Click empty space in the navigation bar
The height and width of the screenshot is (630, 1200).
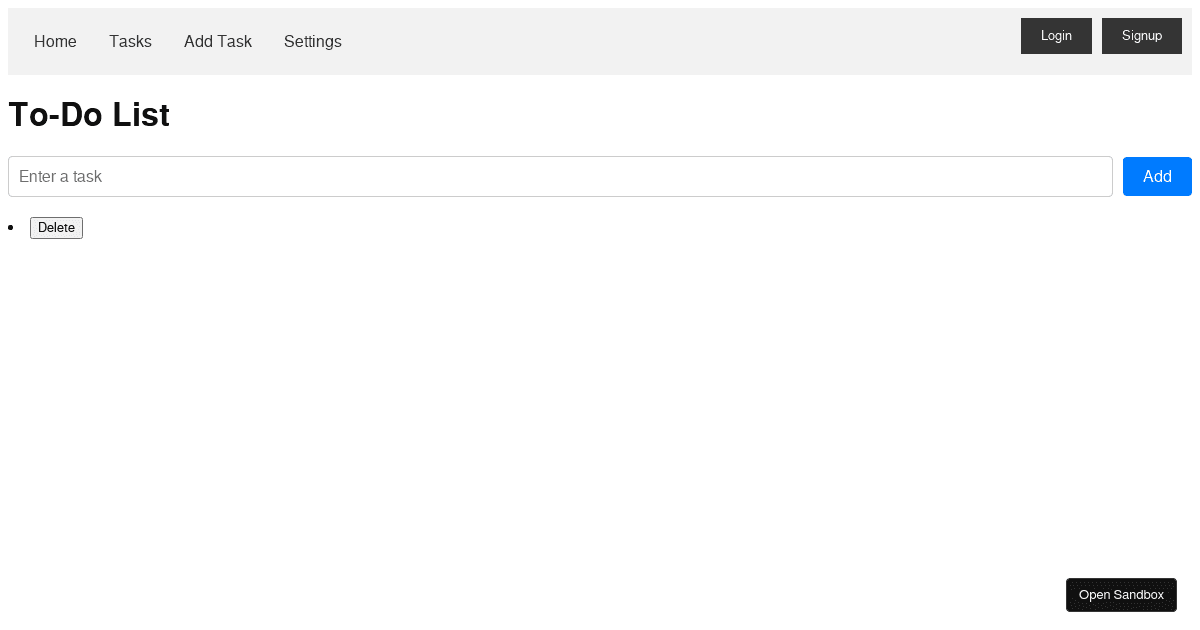point(680,41)
